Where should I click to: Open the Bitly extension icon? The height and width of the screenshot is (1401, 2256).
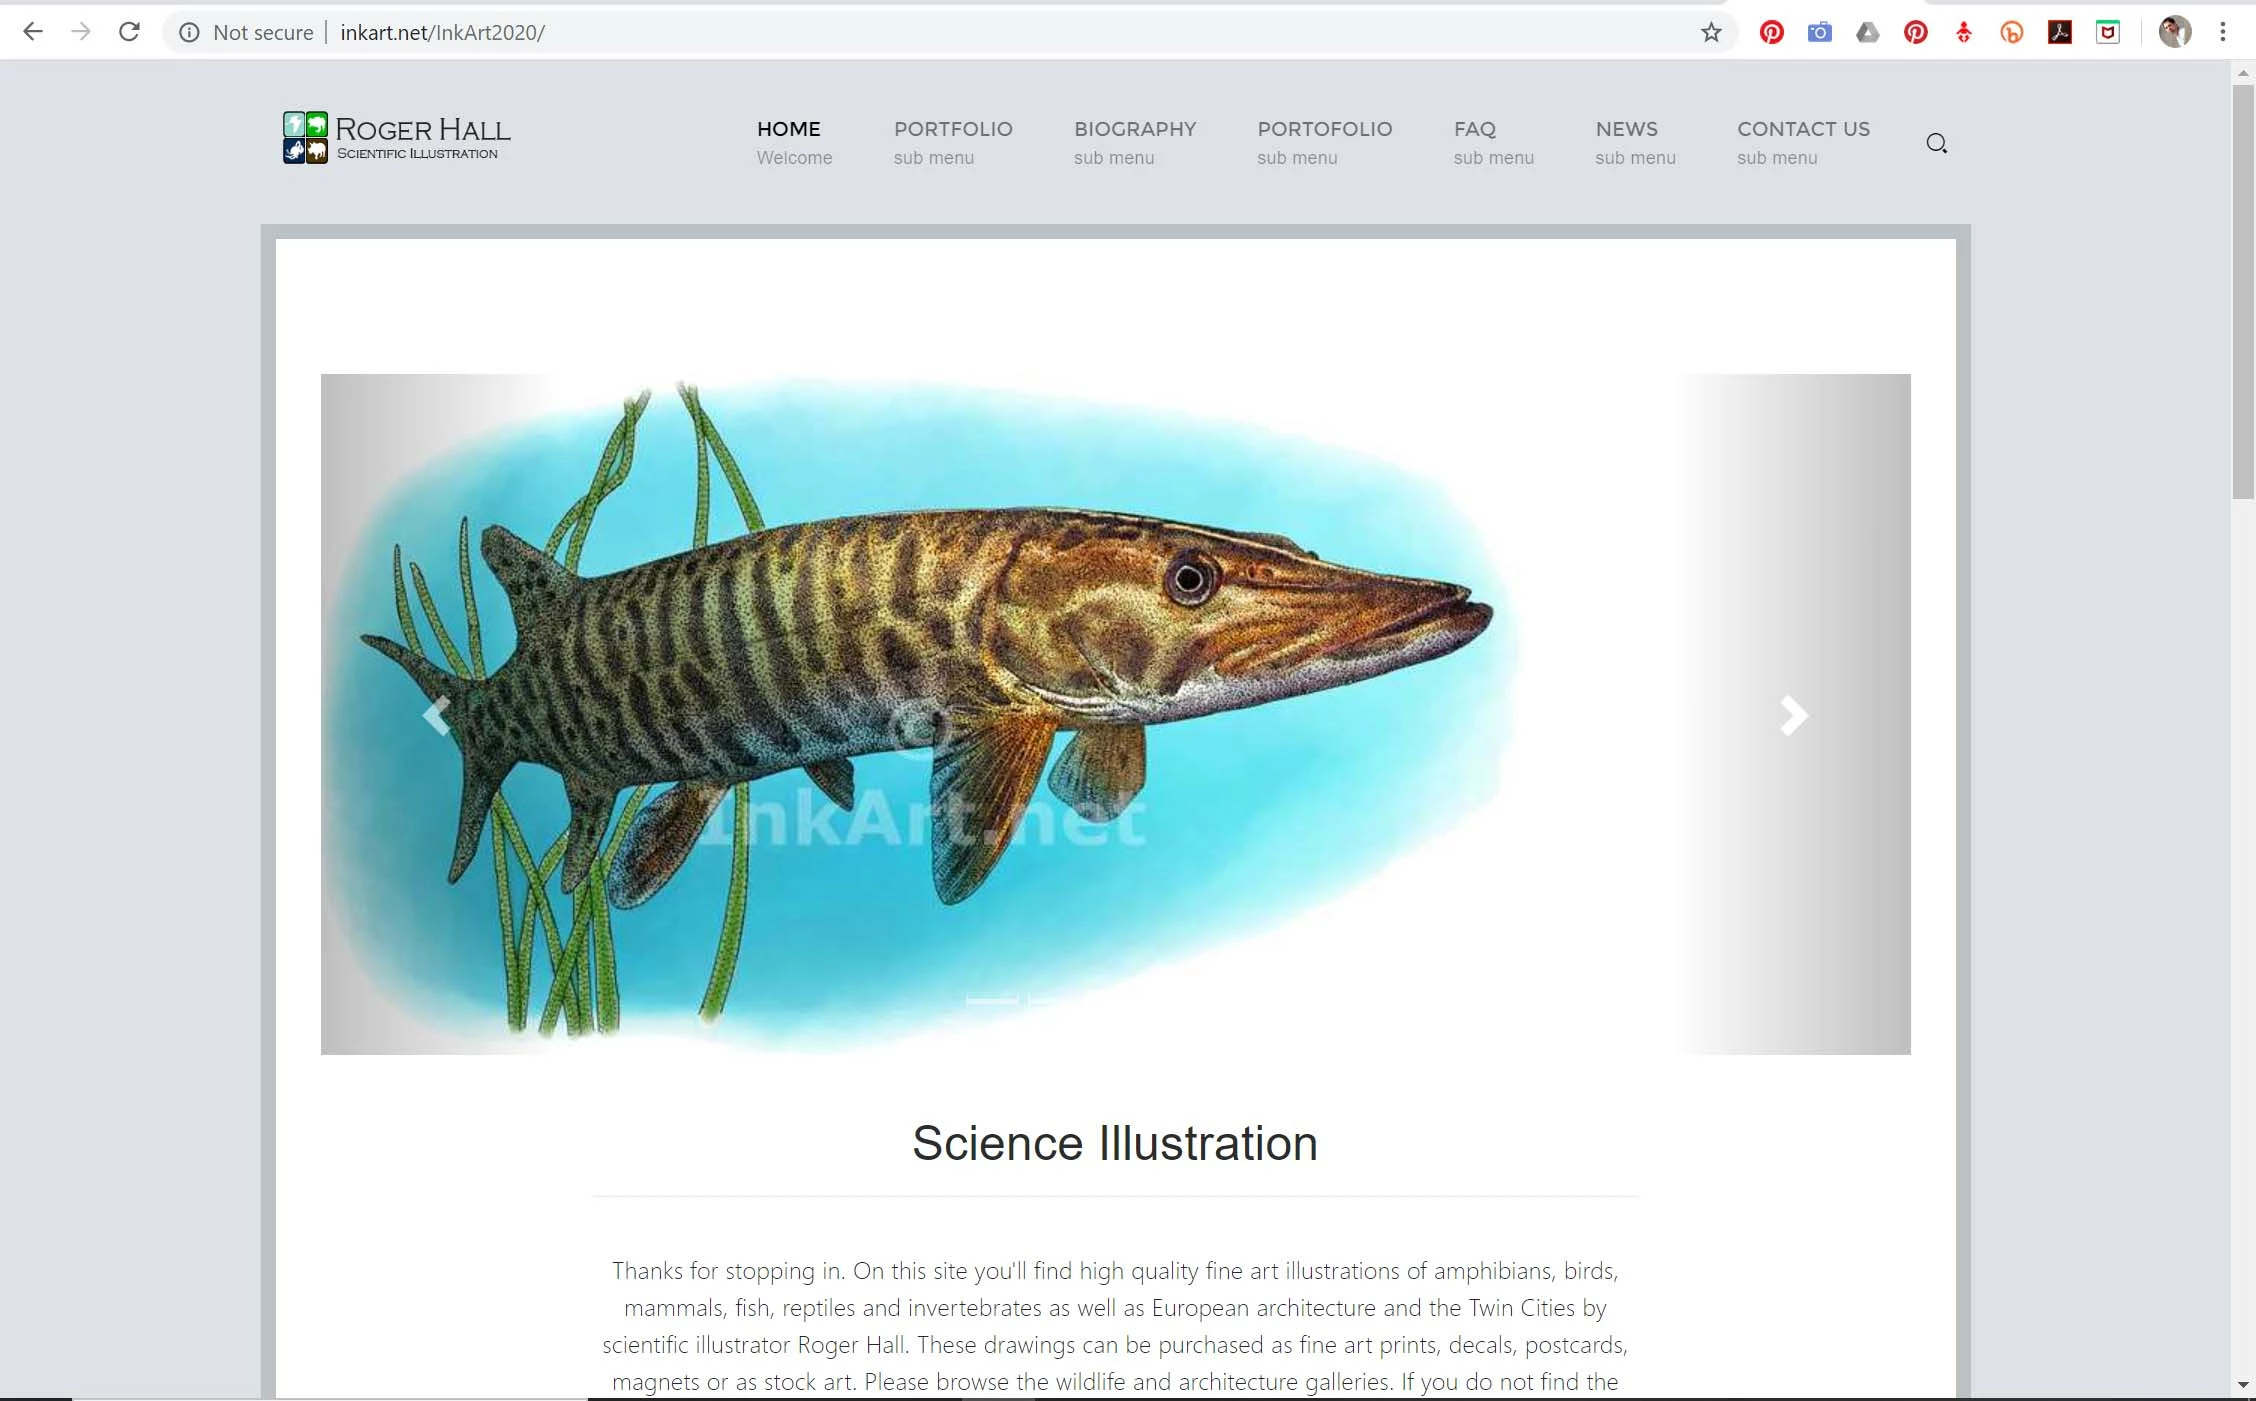pos(2011,32)
